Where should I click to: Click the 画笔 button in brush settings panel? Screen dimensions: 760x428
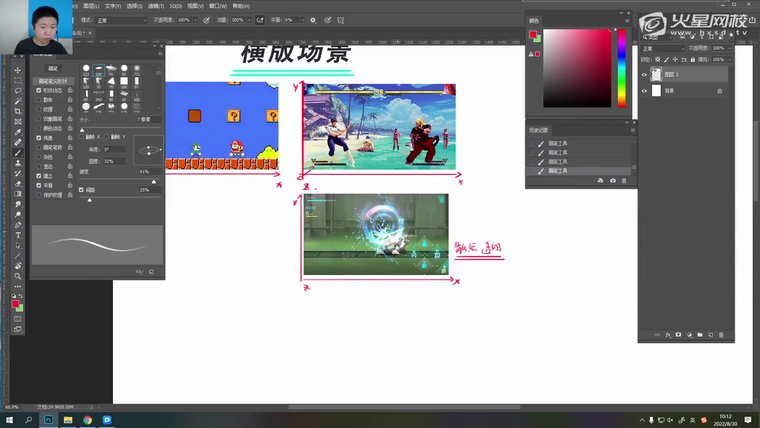(53, 69)
